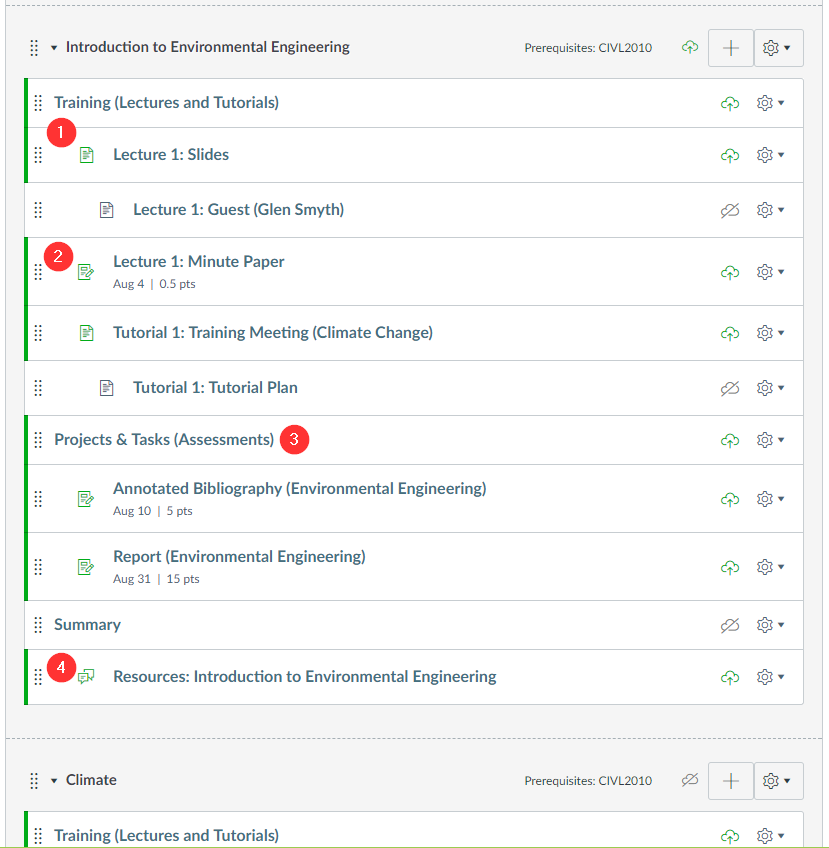Collapse the Introduction to Environmental Engineering module
Viewport: 829px width, 848px height.
click(55, 47)
